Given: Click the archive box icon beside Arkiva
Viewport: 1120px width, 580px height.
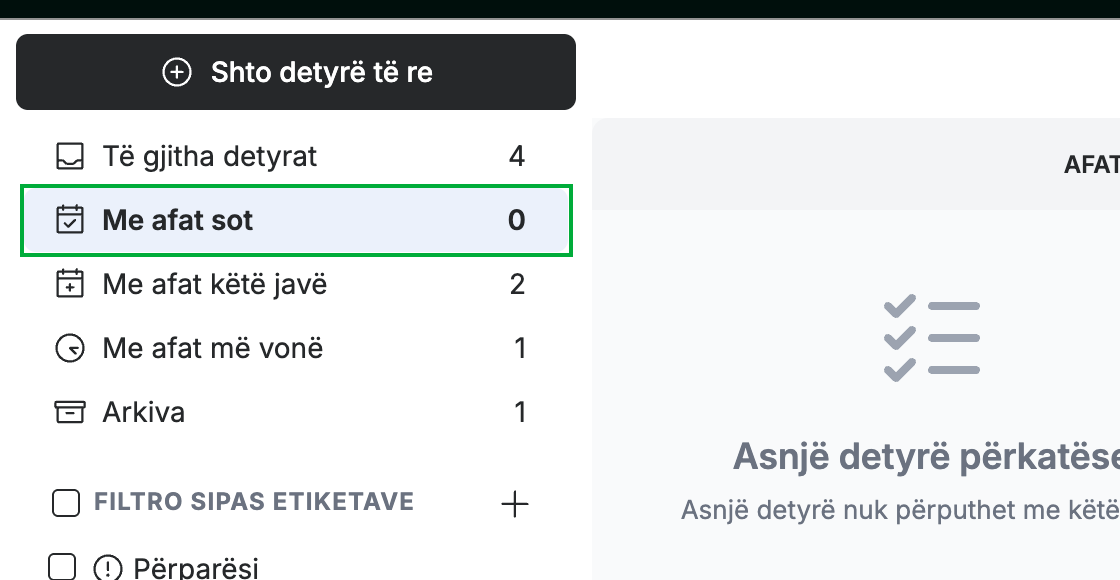Looking at the screenshot, I should pos(70,412).
